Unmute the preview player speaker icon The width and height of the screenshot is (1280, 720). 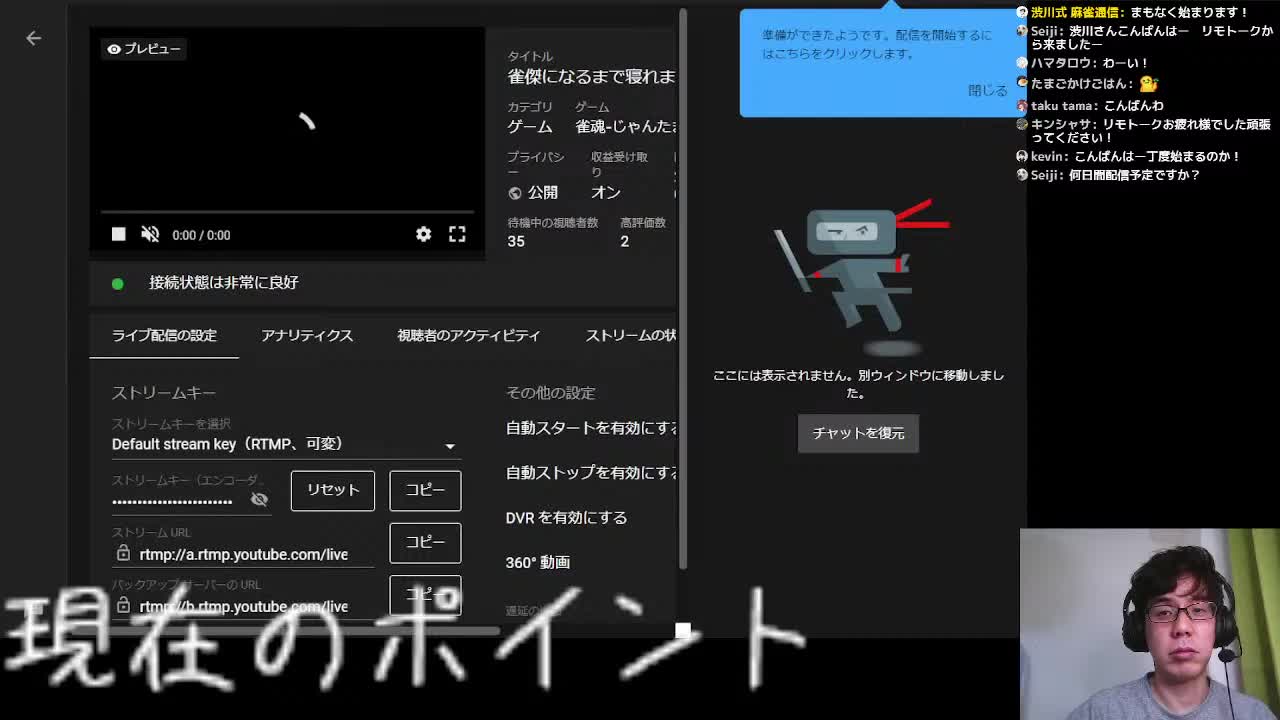(150, 234)
